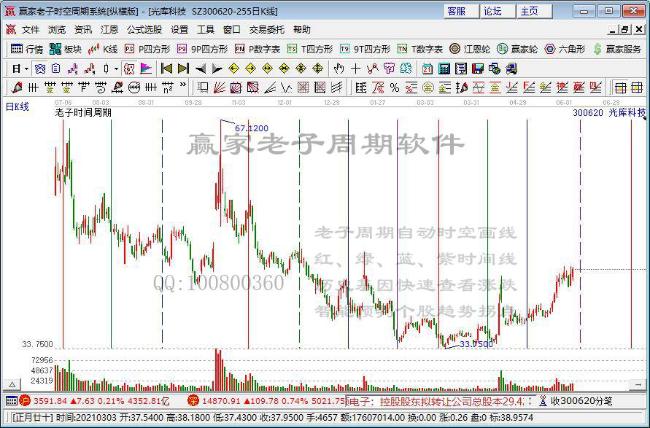Jump to first bar with skip-start icon
The image size is (650, 428).
click(167, 69)
